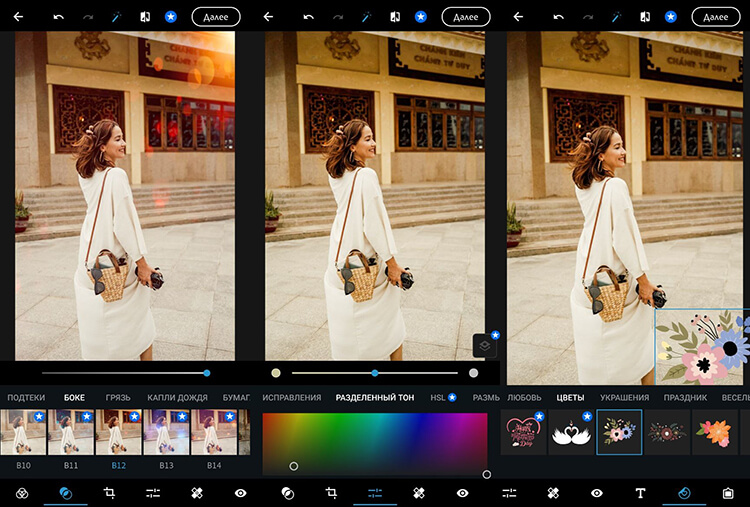This screenshot has height=507, width=750.
Task: Pick the B14 bokeh preset thumbnail
Action: [214, 432]
